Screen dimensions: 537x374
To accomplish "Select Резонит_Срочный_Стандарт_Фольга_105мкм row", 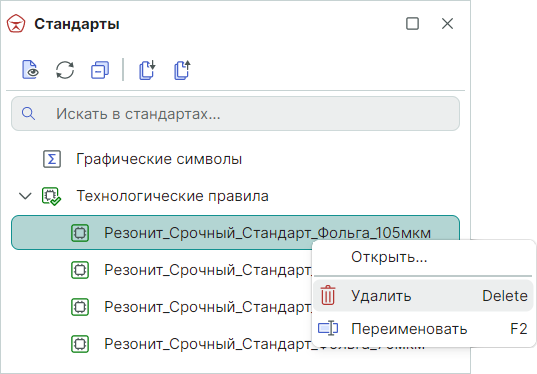I will click(x=235, y=233).
